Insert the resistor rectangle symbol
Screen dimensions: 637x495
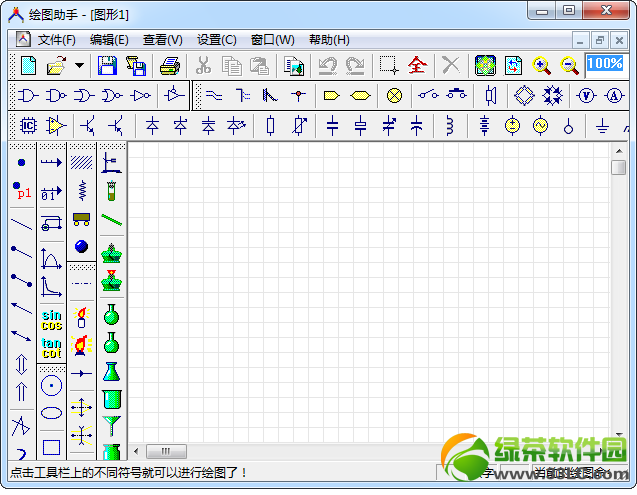click(270, 126)
